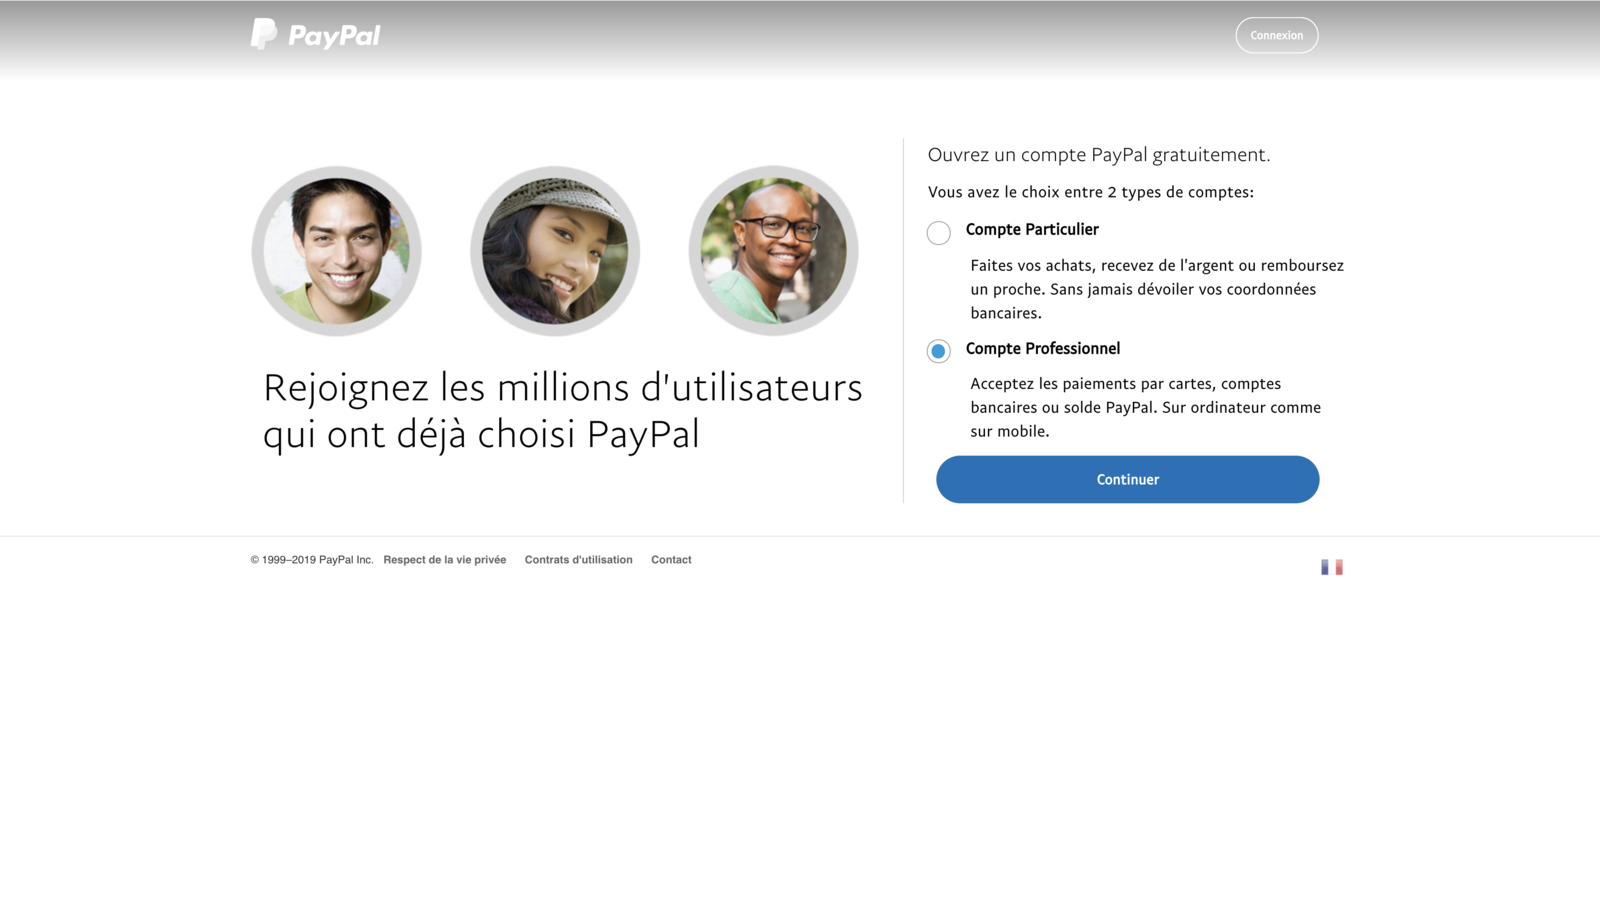The width and height of the screenshot is (1600, 897).
Task: Select the Compte Particulier radio button
Action: point(938,233)
